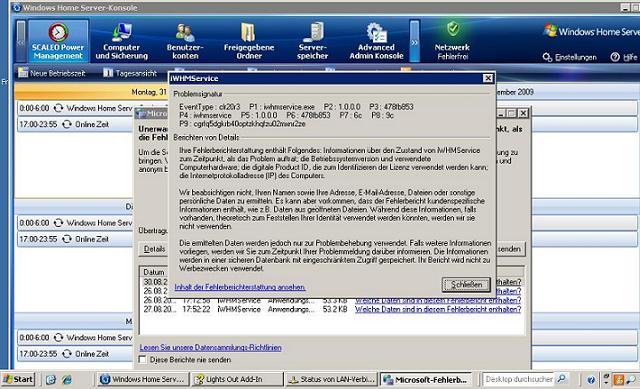640x389 pixels.
Task: Click Desktop durchsuchen search field
Action: pos(518,379)
